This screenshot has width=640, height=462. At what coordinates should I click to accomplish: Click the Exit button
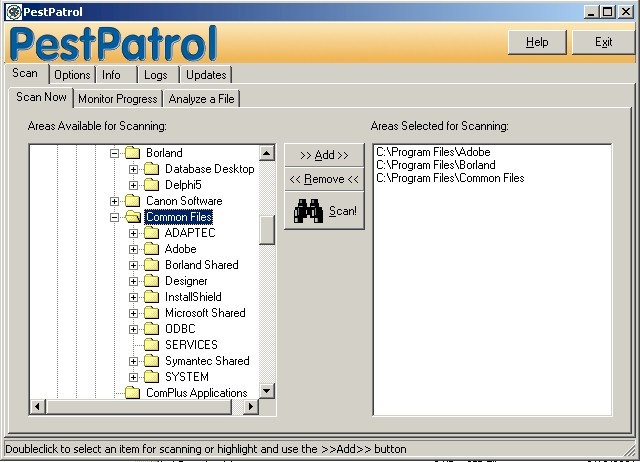pyautogui.click(x=603, y=42)
